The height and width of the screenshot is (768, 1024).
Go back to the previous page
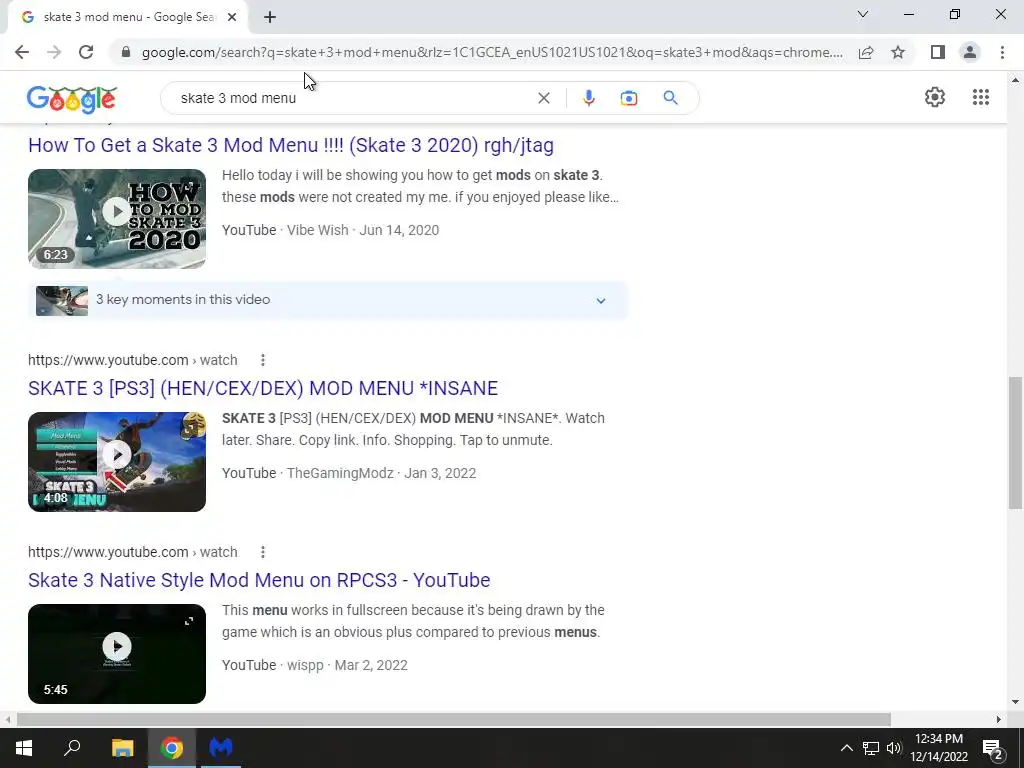tap(22, 52)
